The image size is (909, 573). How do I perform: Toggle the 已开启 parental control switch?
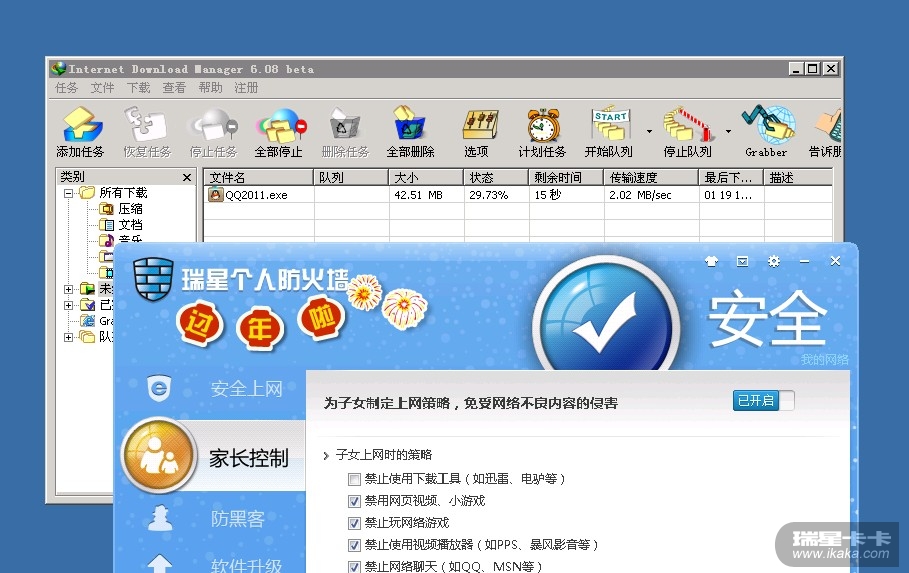coord(763,400)
